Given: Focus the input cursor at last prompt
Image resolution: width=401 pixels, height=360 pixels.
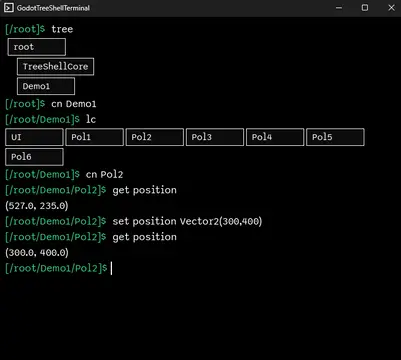Looking at the screenshot, I should click(x=111, y=268).
